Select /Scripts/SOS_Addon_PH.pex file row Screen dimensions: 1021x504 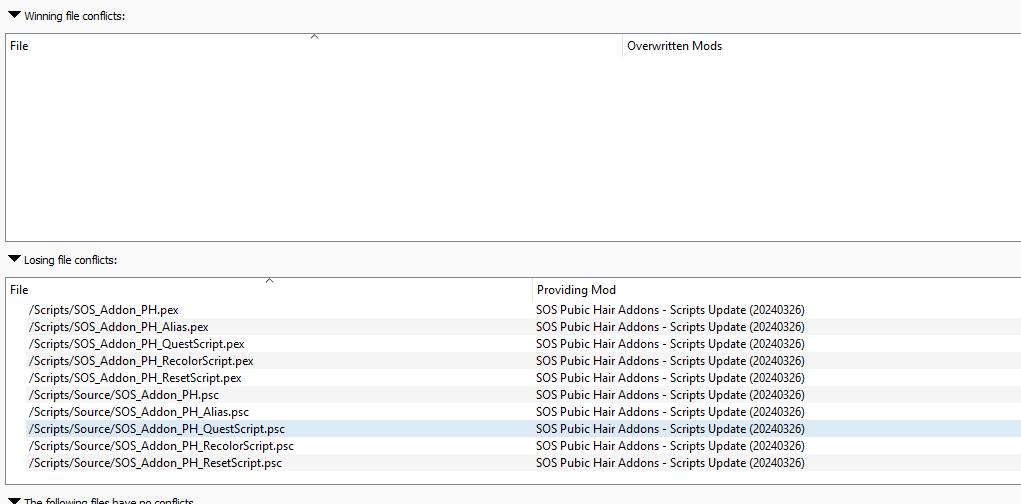tap(104, 310)
